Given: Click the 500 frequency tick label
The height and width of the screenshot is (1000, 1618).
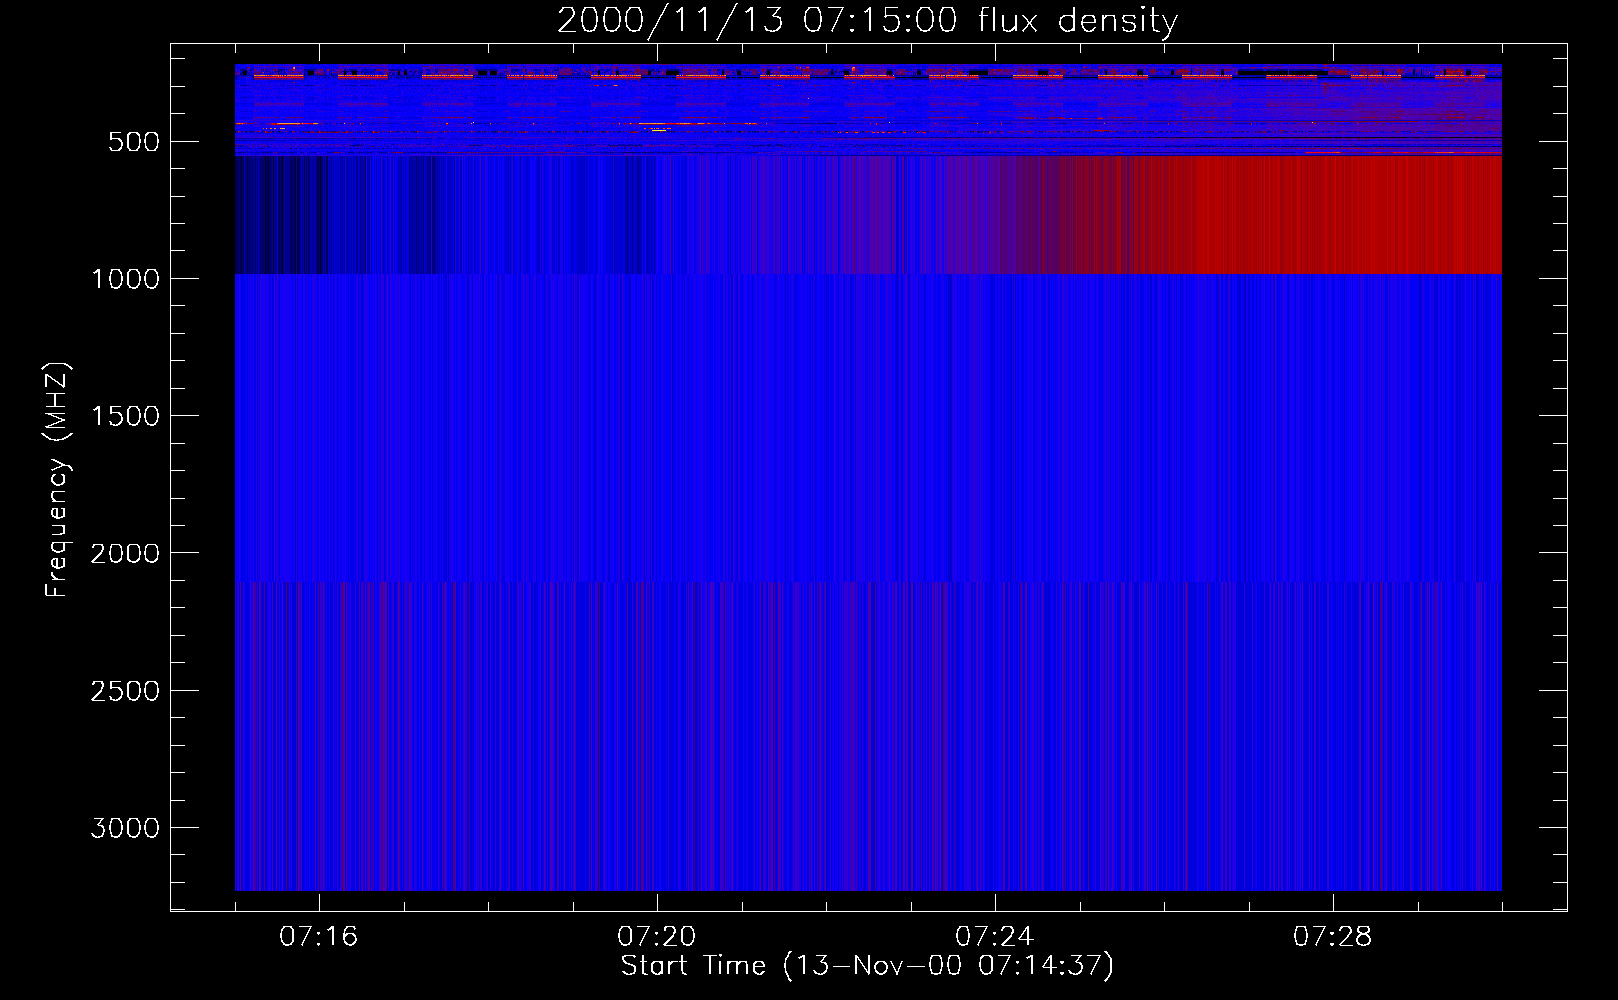Looking at the screenshot, I should pyautogui.click(x=134, y=142).
